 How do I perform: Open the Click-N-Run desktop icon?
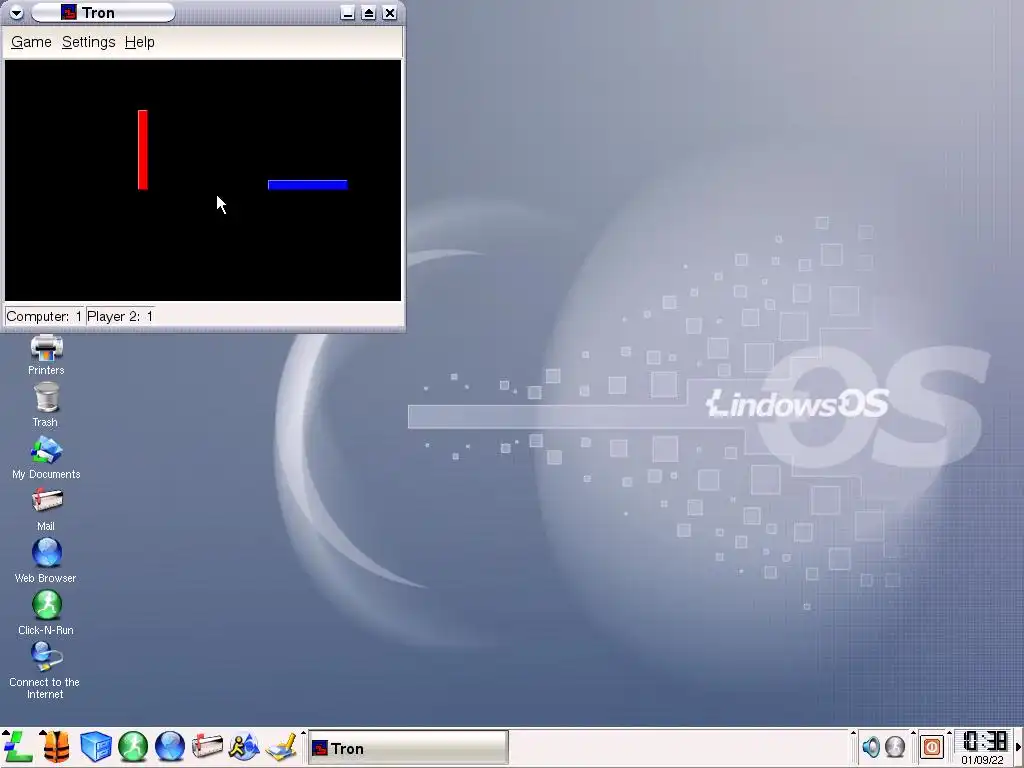(46, 613)
